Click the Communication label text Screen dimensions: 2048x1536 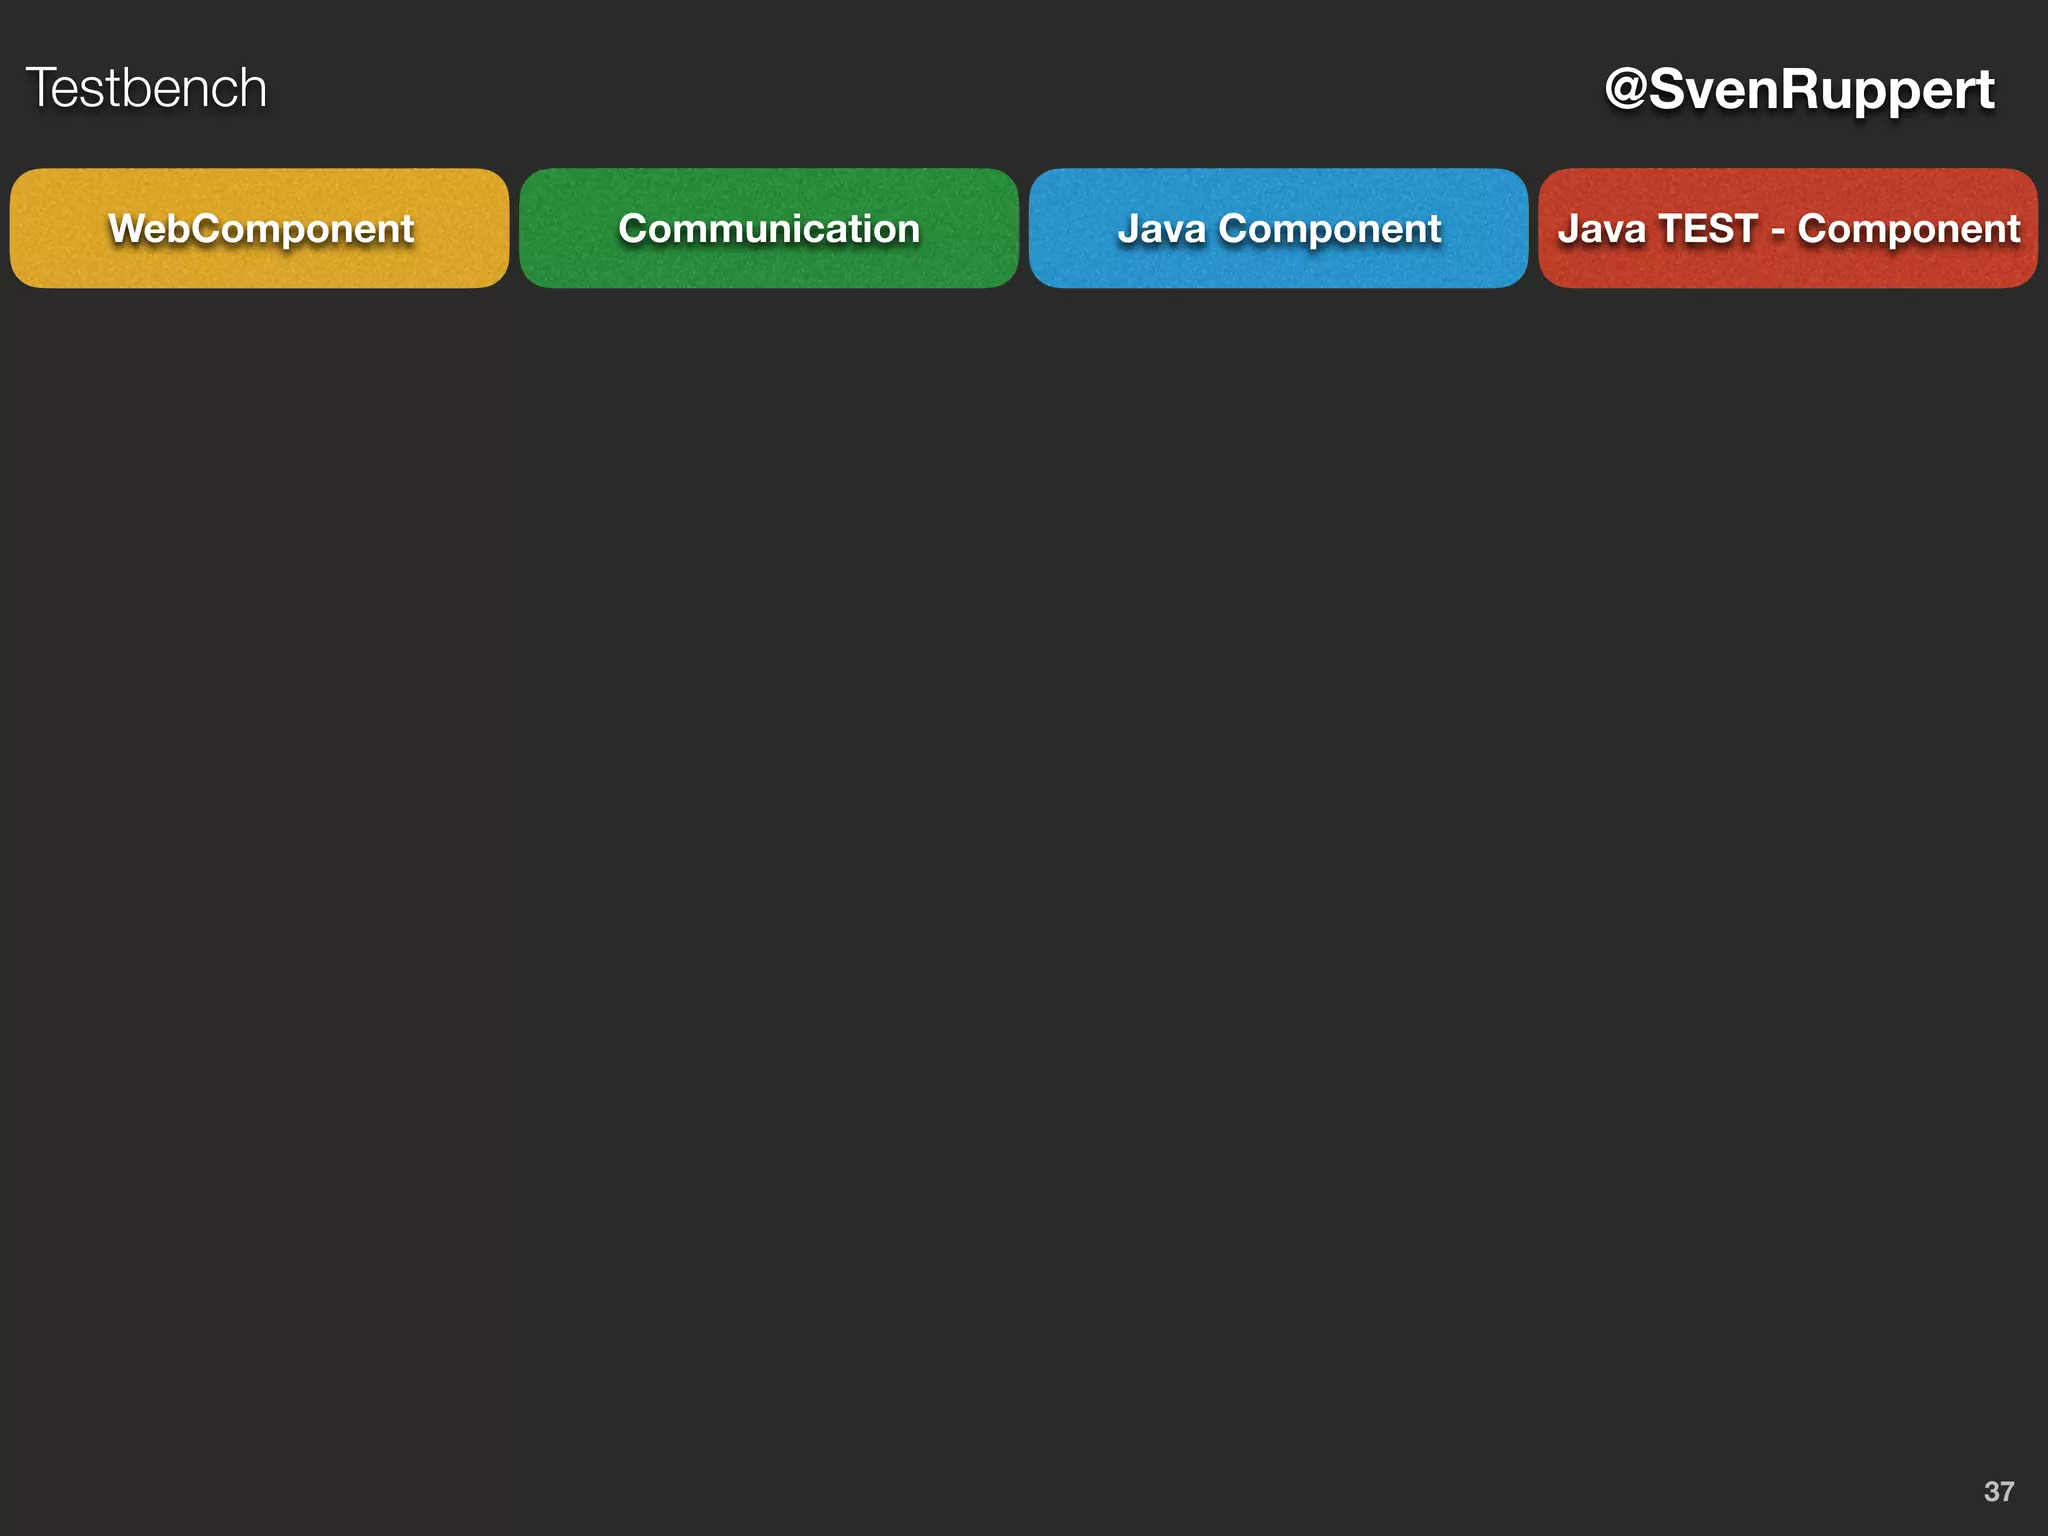(x=768, y=229)
